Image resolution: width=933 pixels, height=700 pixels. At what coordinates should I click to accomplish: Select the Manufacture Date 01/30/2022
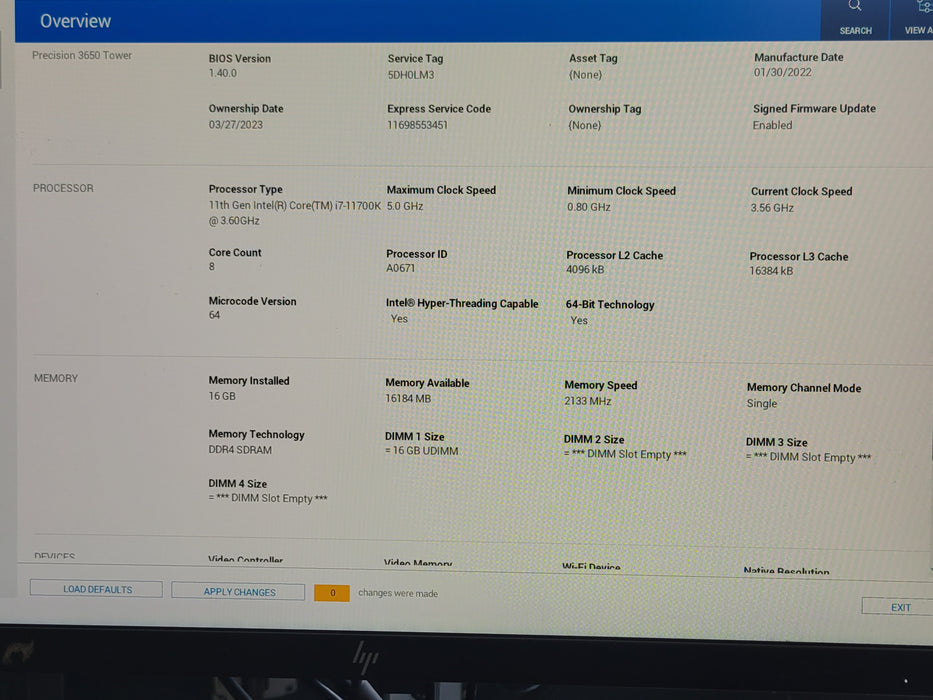(x=782, y=72)
